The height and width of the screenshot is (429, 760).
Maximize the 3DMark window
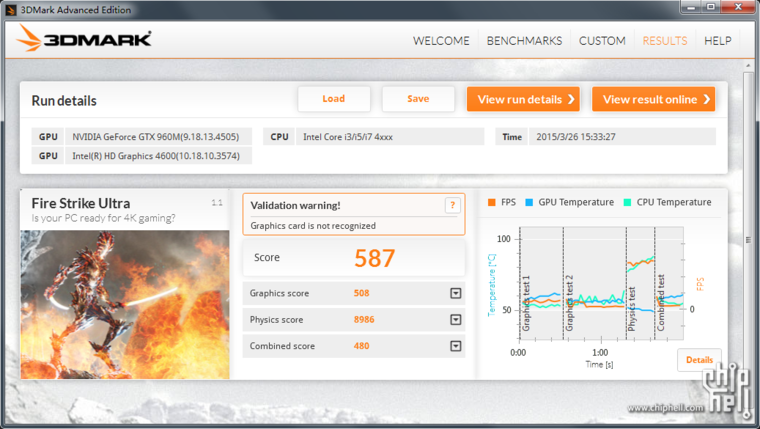point(711,7)
